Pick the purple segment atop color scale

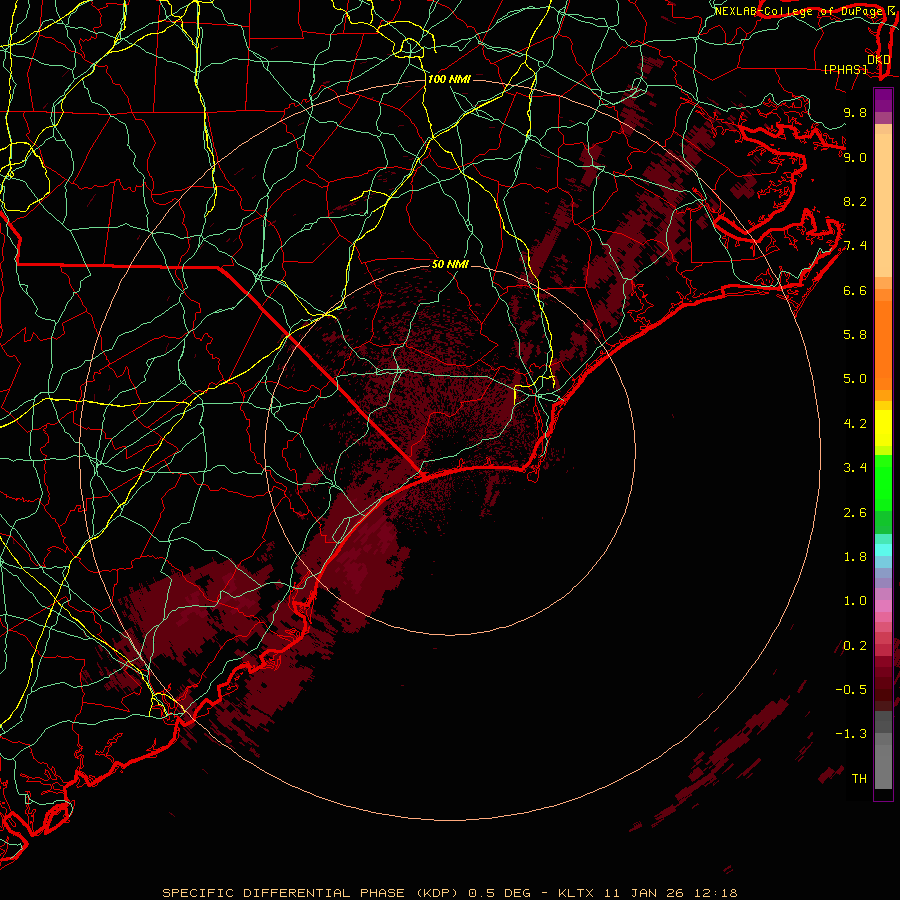pos(883,100)
